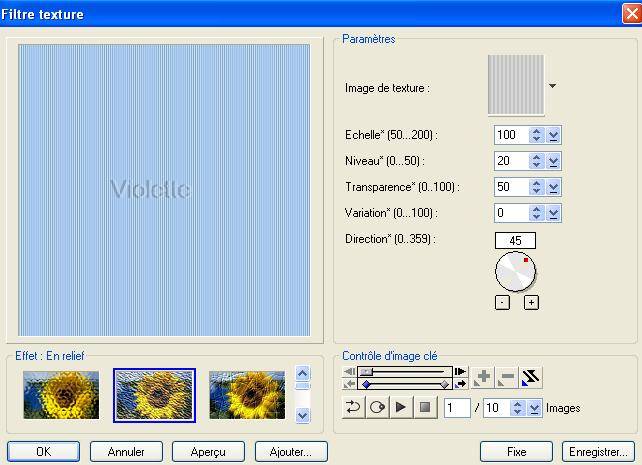
Task: Click the Niveau spinner arrows
Action: pos(537,161)
